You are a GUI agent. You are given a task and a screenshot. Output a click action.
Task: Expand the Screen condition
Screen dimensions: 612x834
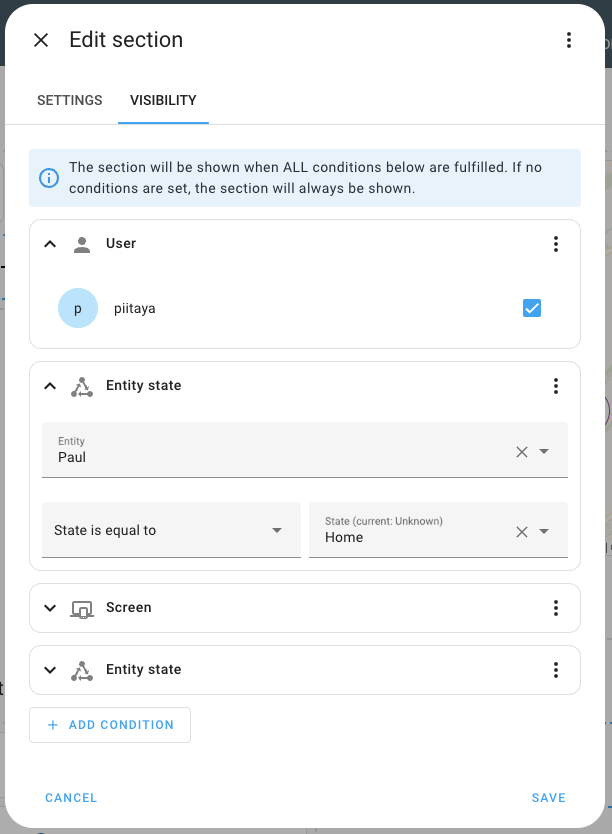[50, 607]
